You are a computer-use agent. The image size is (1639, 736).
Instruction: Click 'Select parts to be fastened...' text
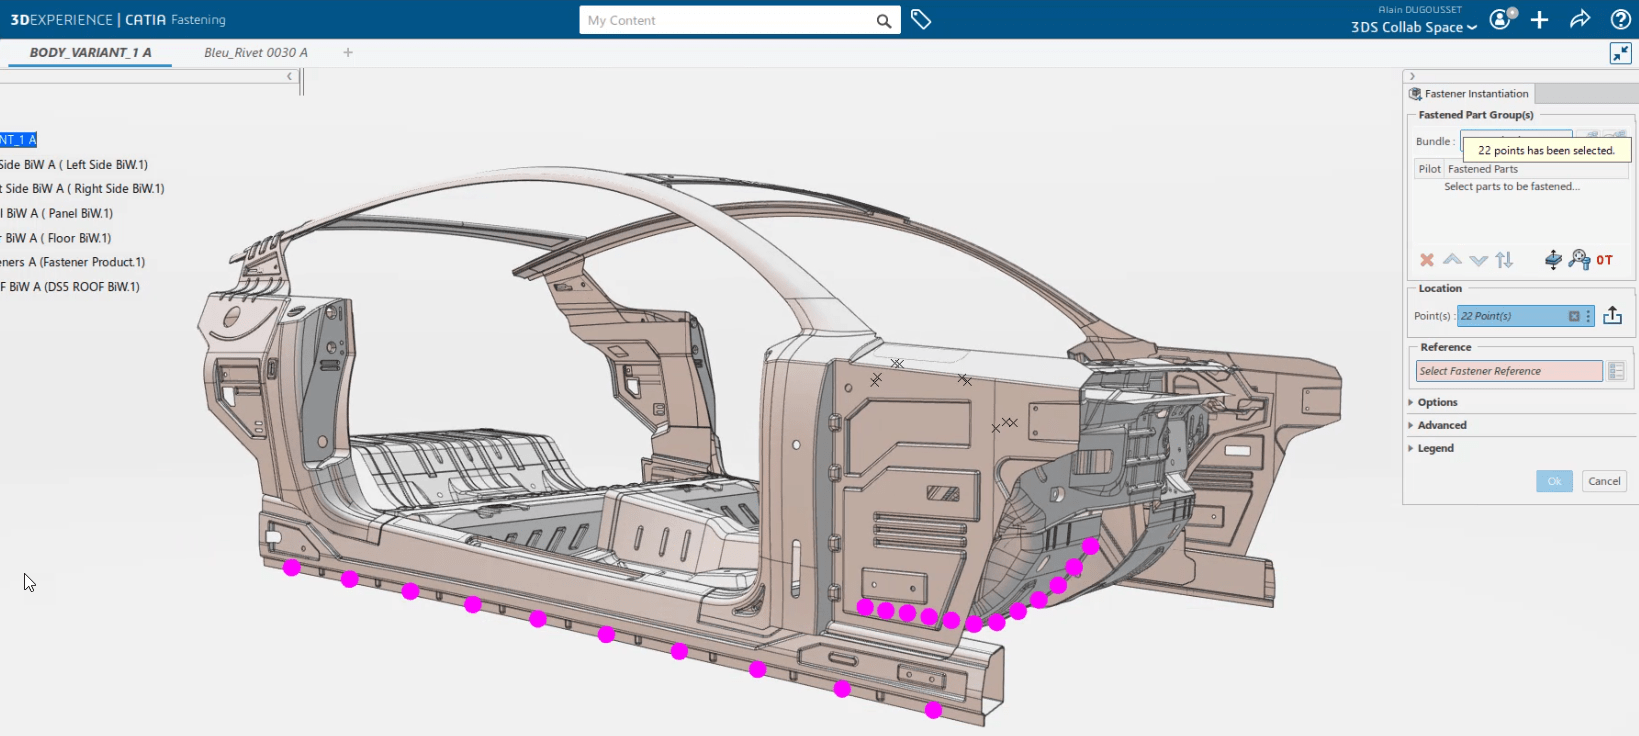pos(1511,187)
